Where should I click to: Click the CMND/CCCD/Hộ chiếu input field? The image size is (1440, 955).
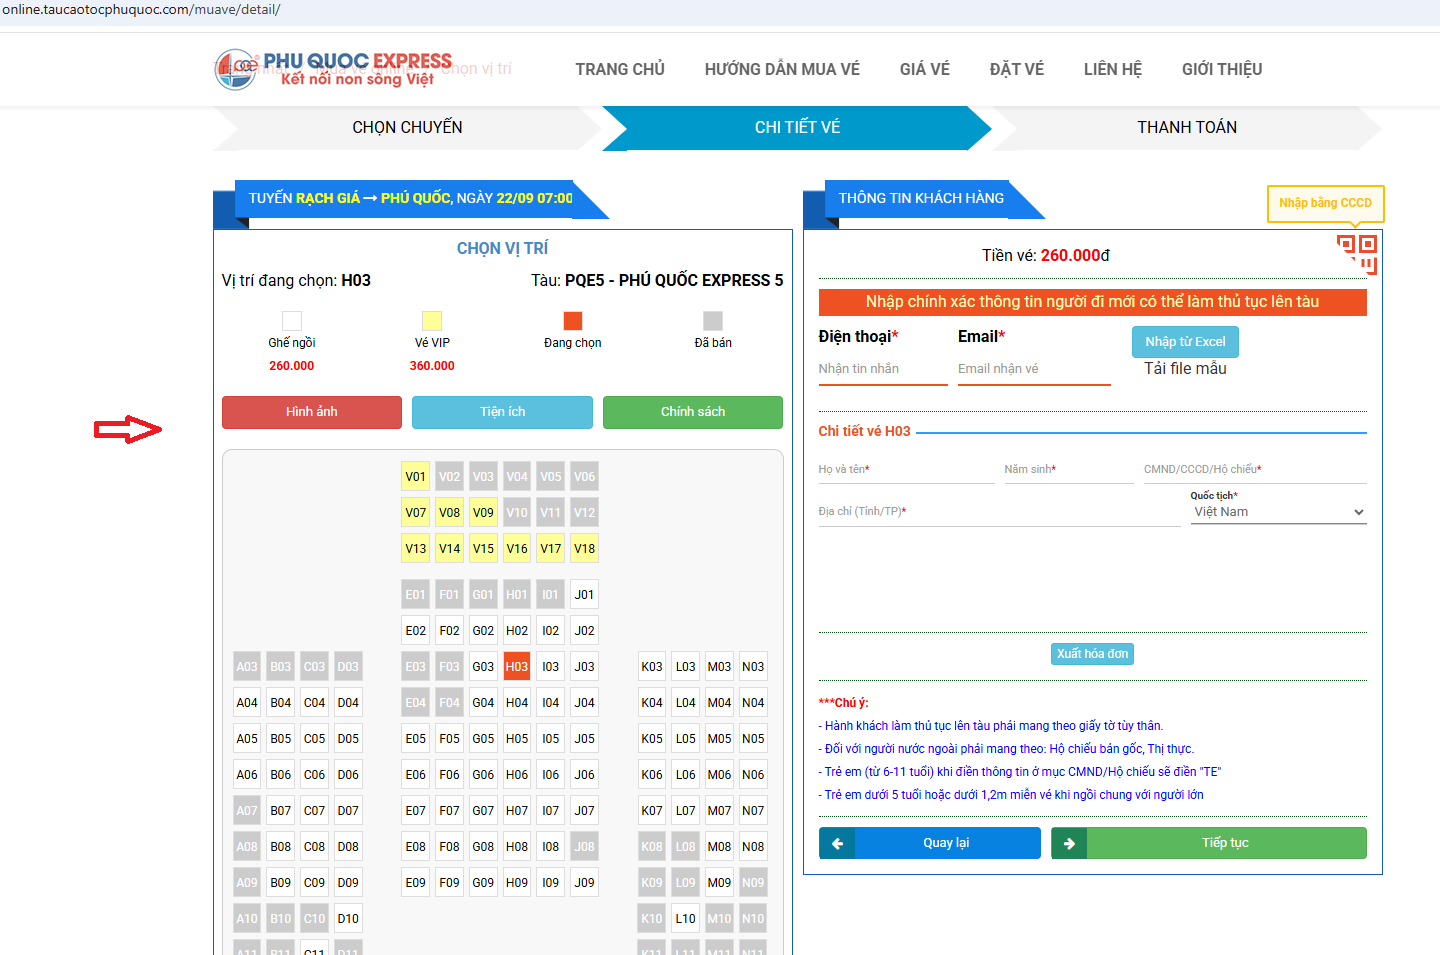[x=1255, y=470]
